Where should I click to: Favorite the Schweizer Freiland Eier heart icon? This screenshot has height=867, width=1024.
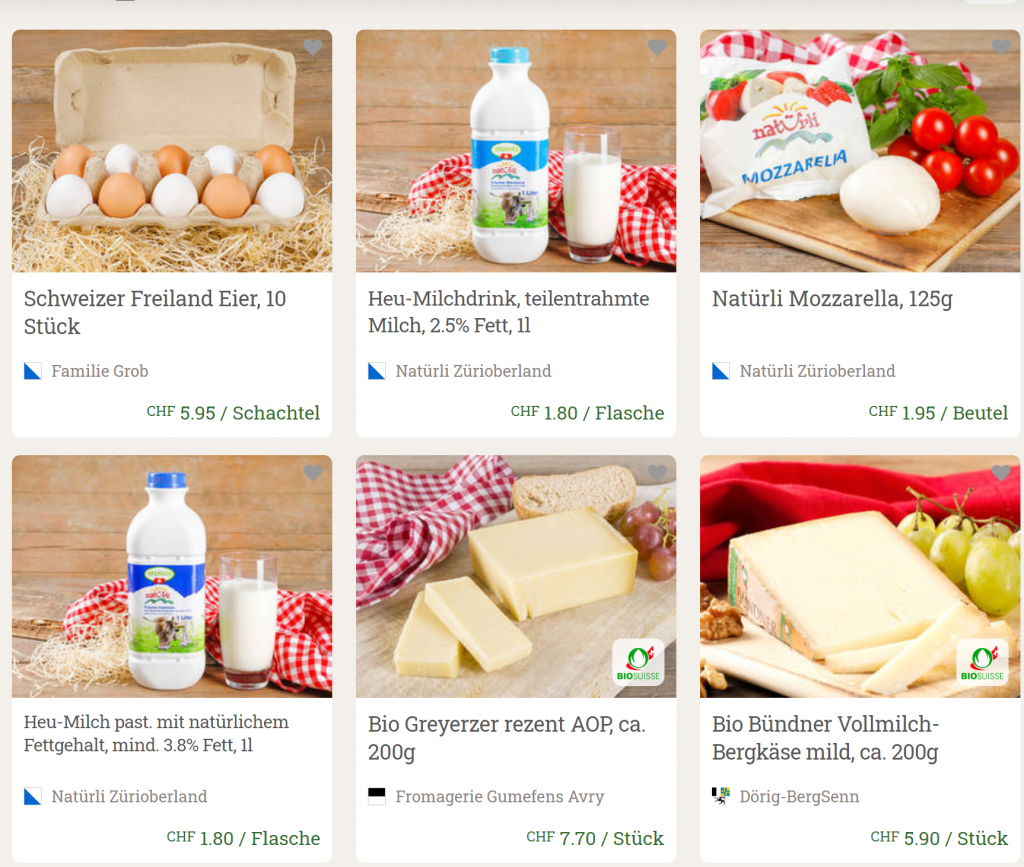click(313, 47)
